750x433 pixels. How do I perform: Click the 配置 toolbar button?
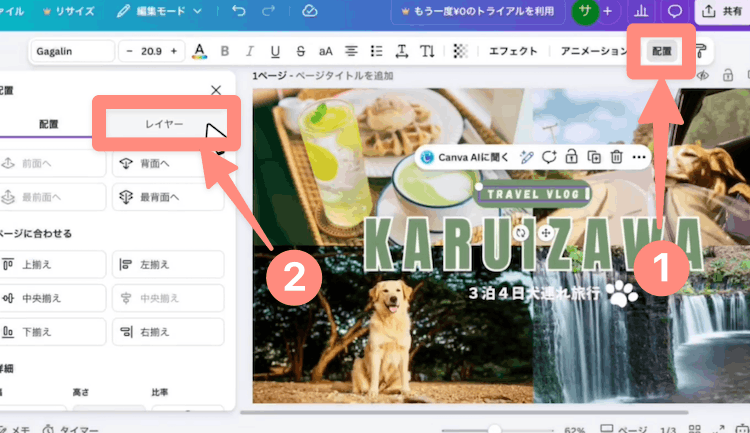(x=662, y=51)
